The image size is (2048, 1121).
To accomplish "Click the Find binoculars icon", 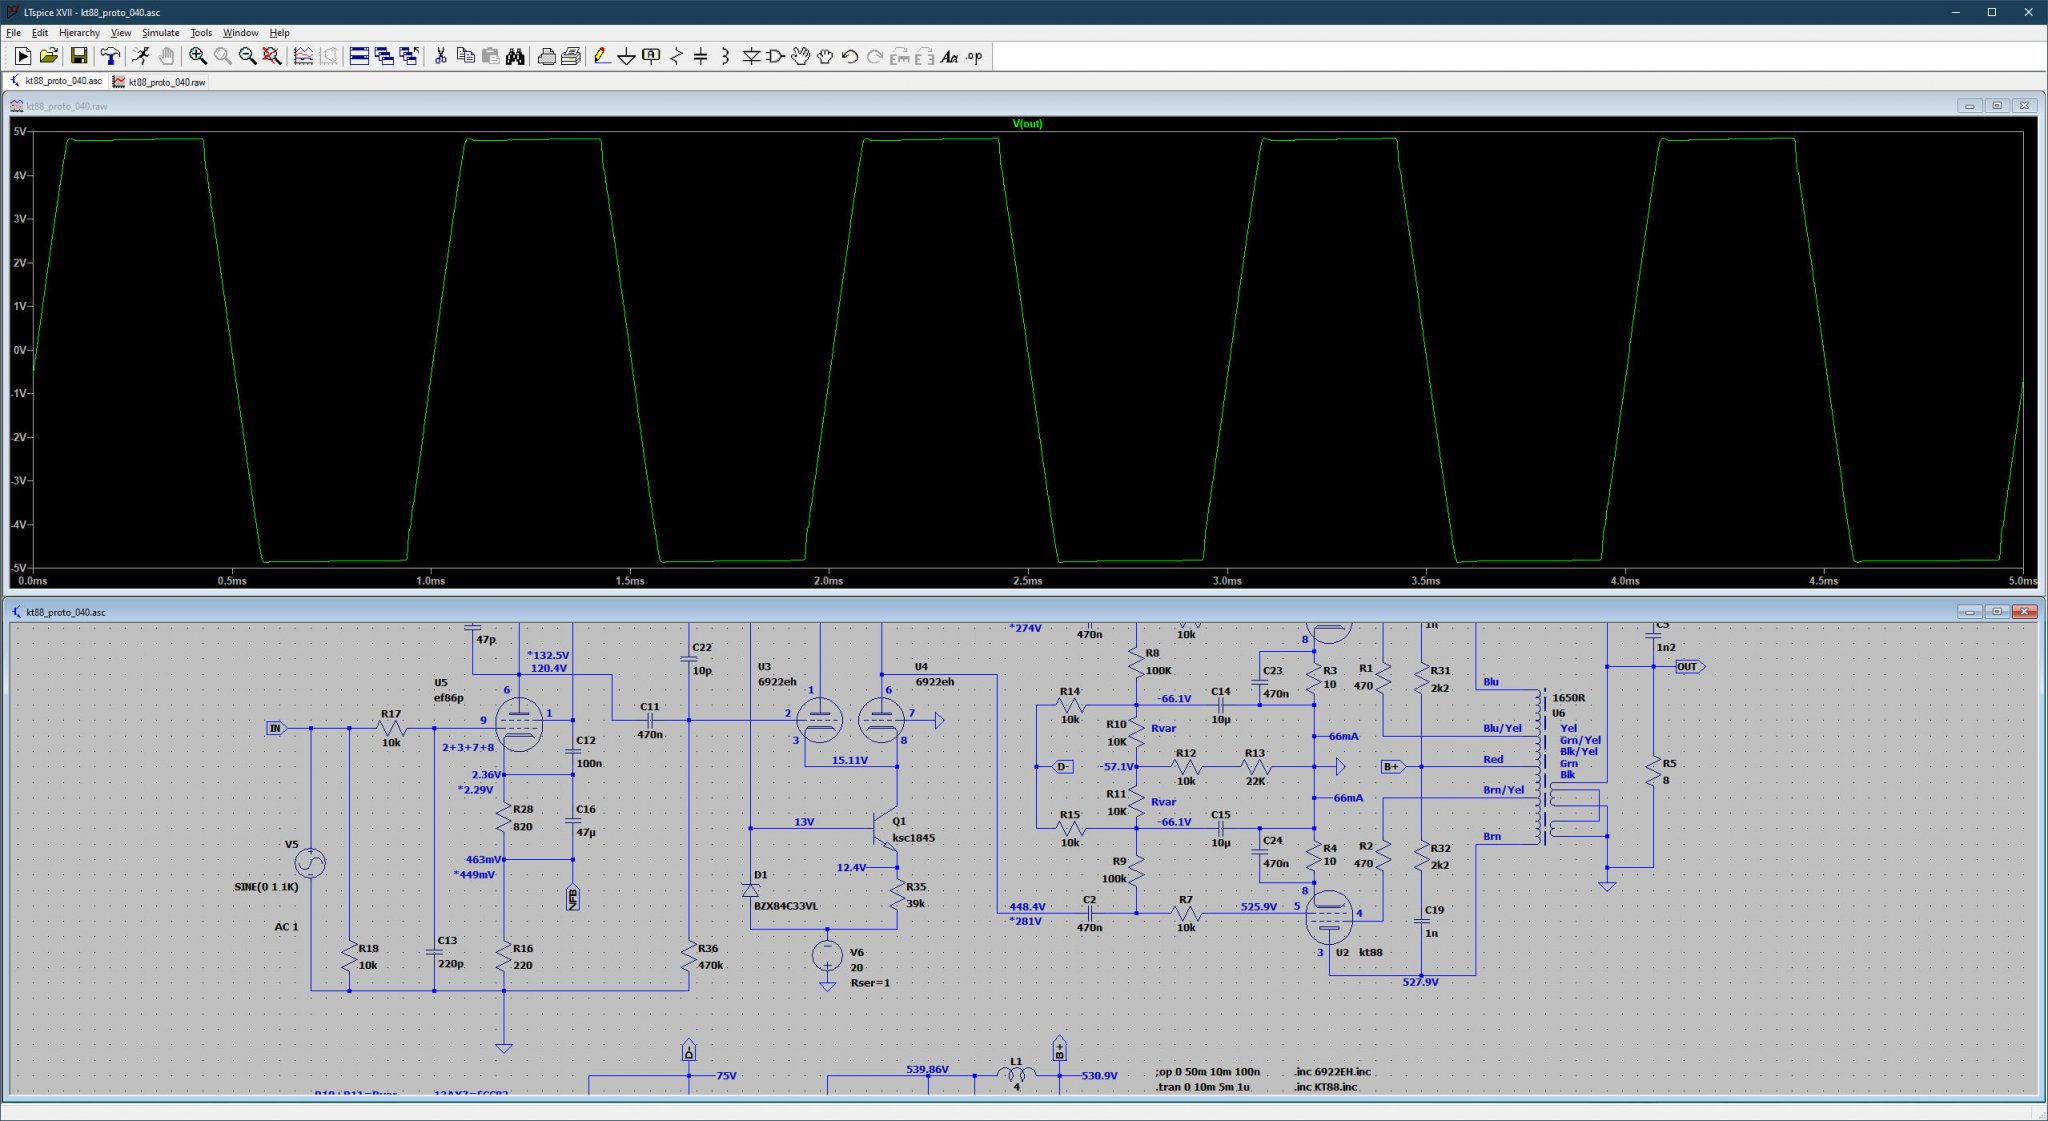I will point(515,56).
